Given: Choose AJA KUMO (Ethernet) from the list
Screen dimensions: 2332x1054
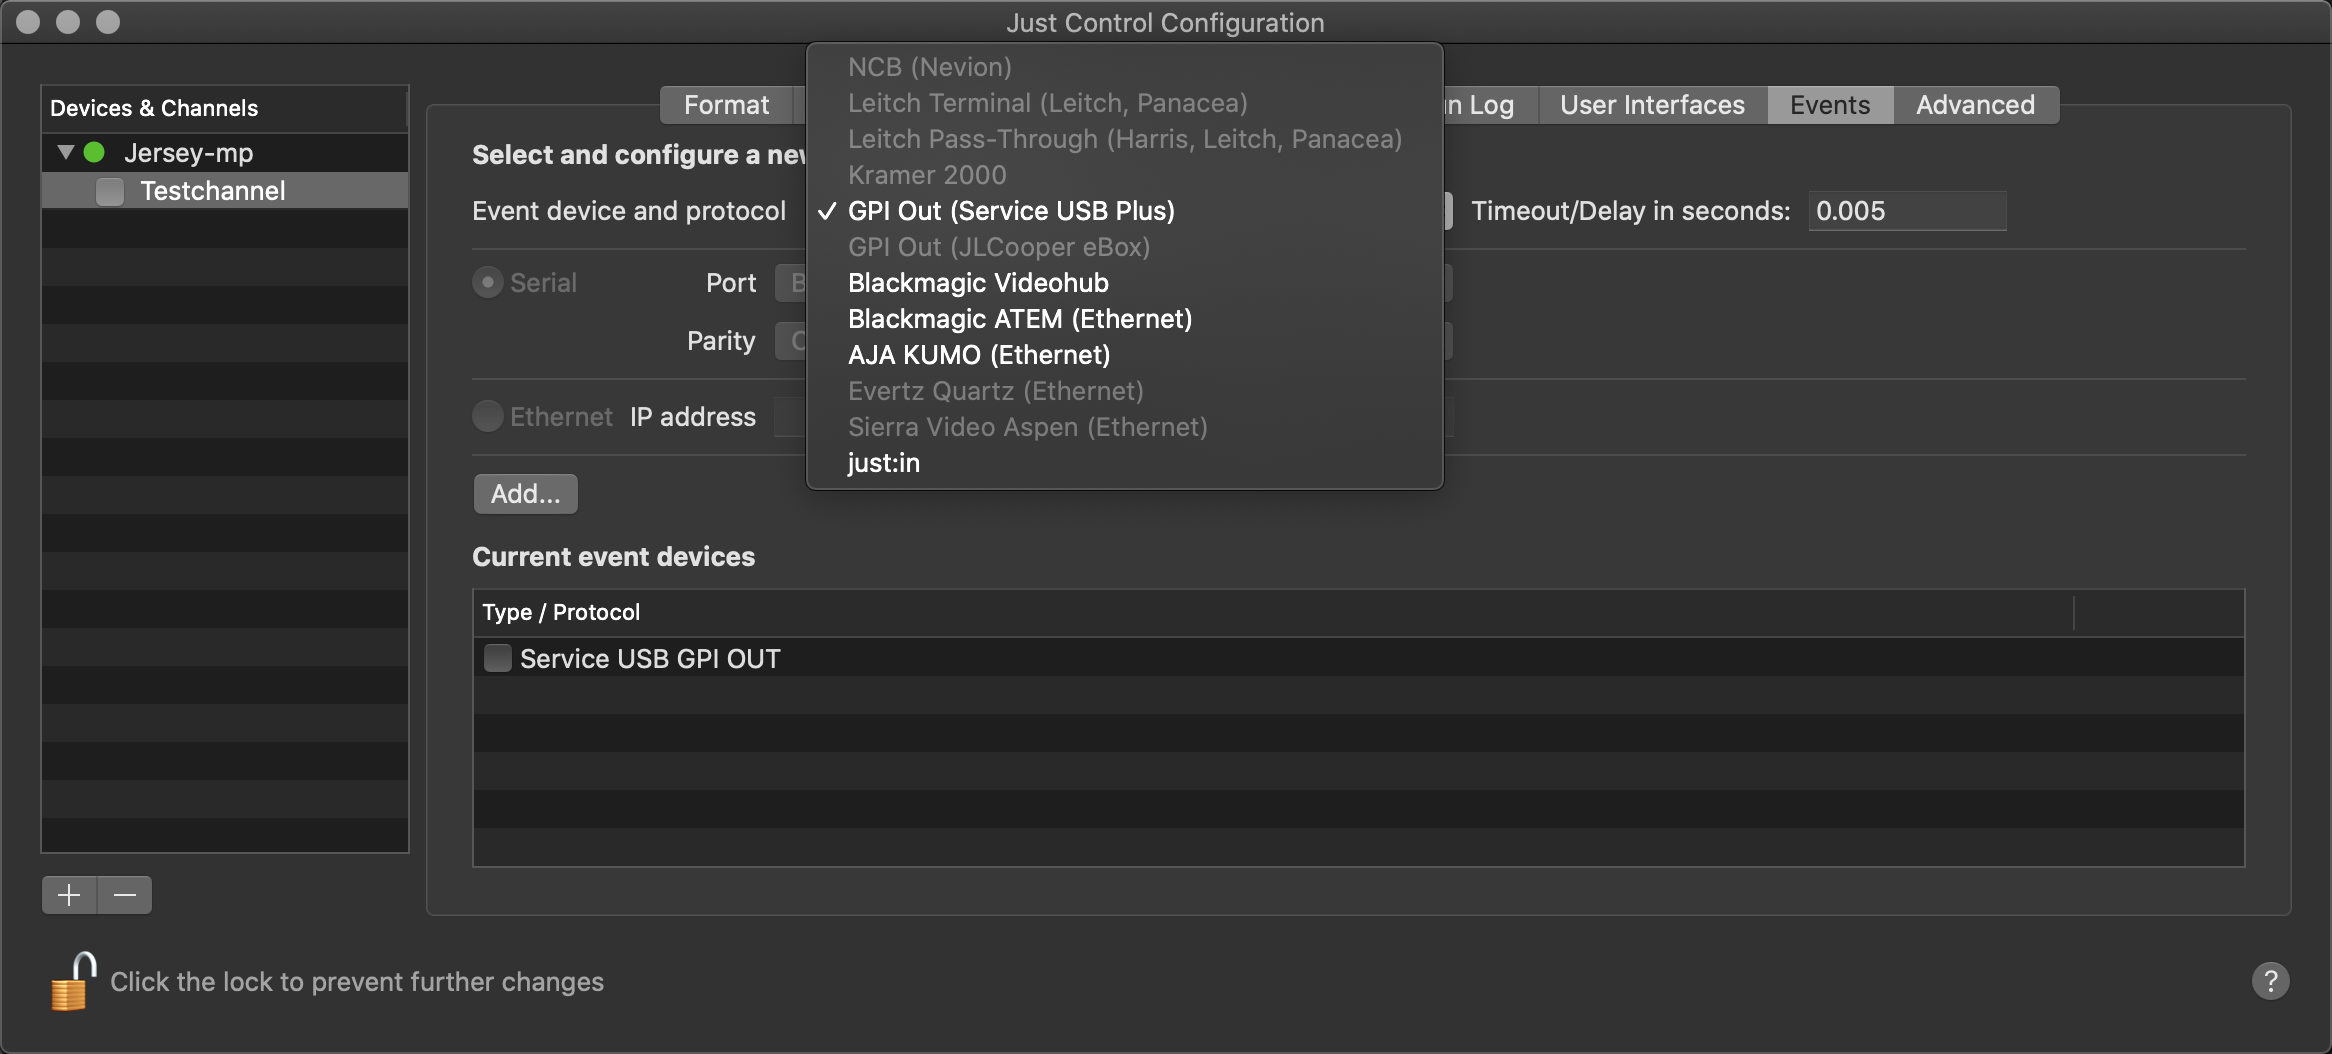Looking at the screenshot, I should 1124,355.
